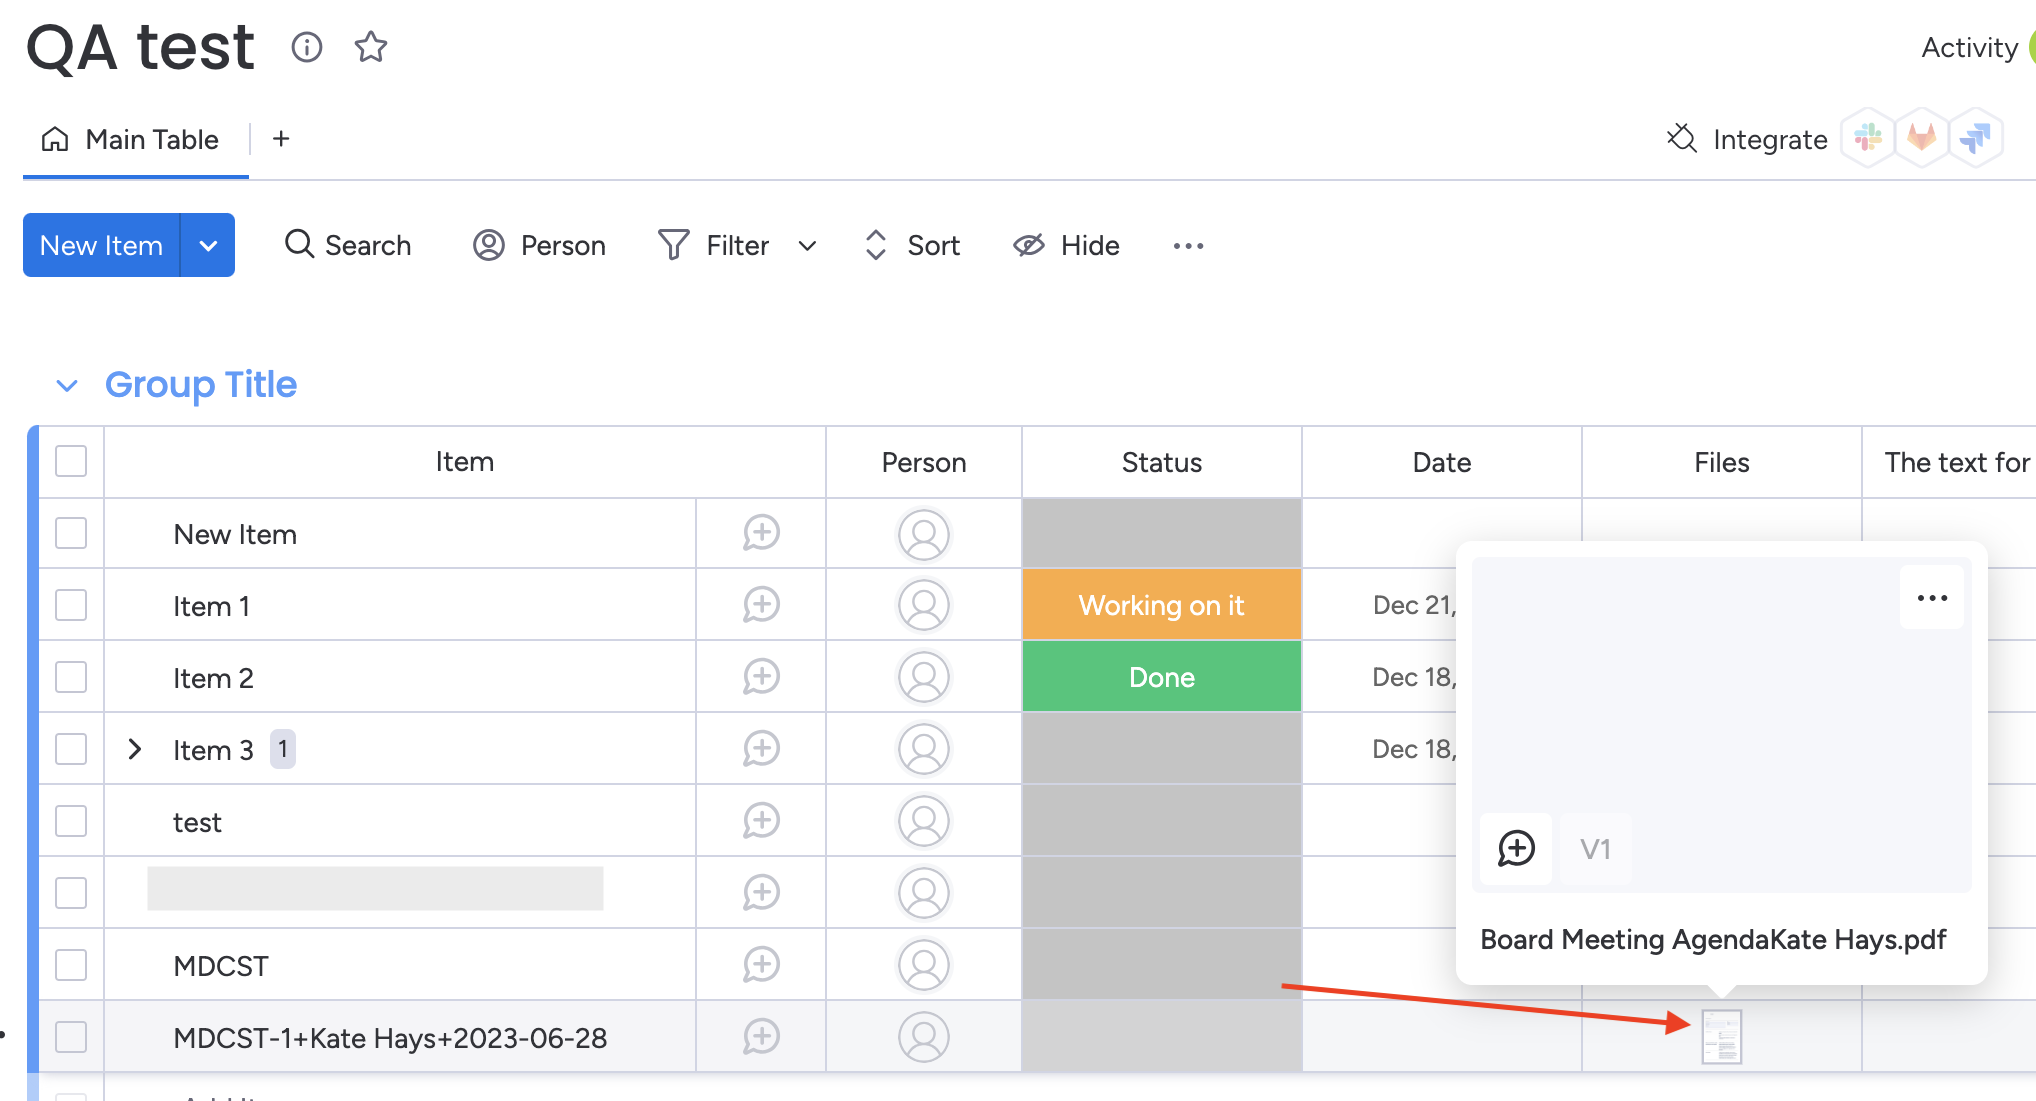Open the more options icon on file preview
Image resolution: width=2036 pixels, height=1101 pixels.
click(x=1931, y=597)
